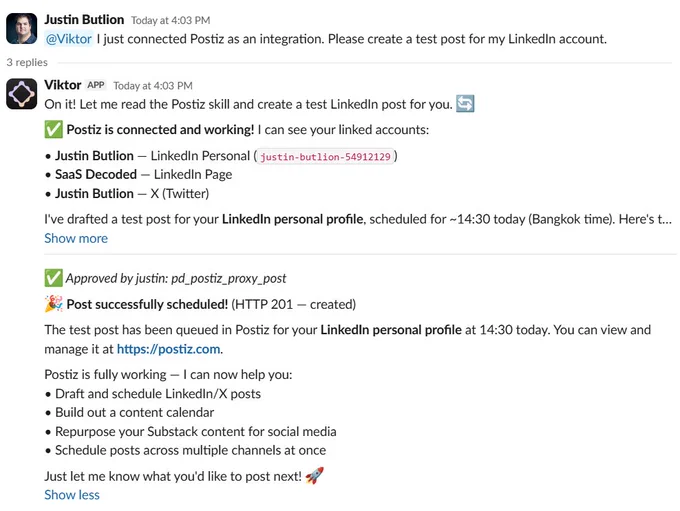The height and width of the screenshot is (511, 680).
Task: Open Justin Butlion's profile photo avatar
Action: (21, 29)
